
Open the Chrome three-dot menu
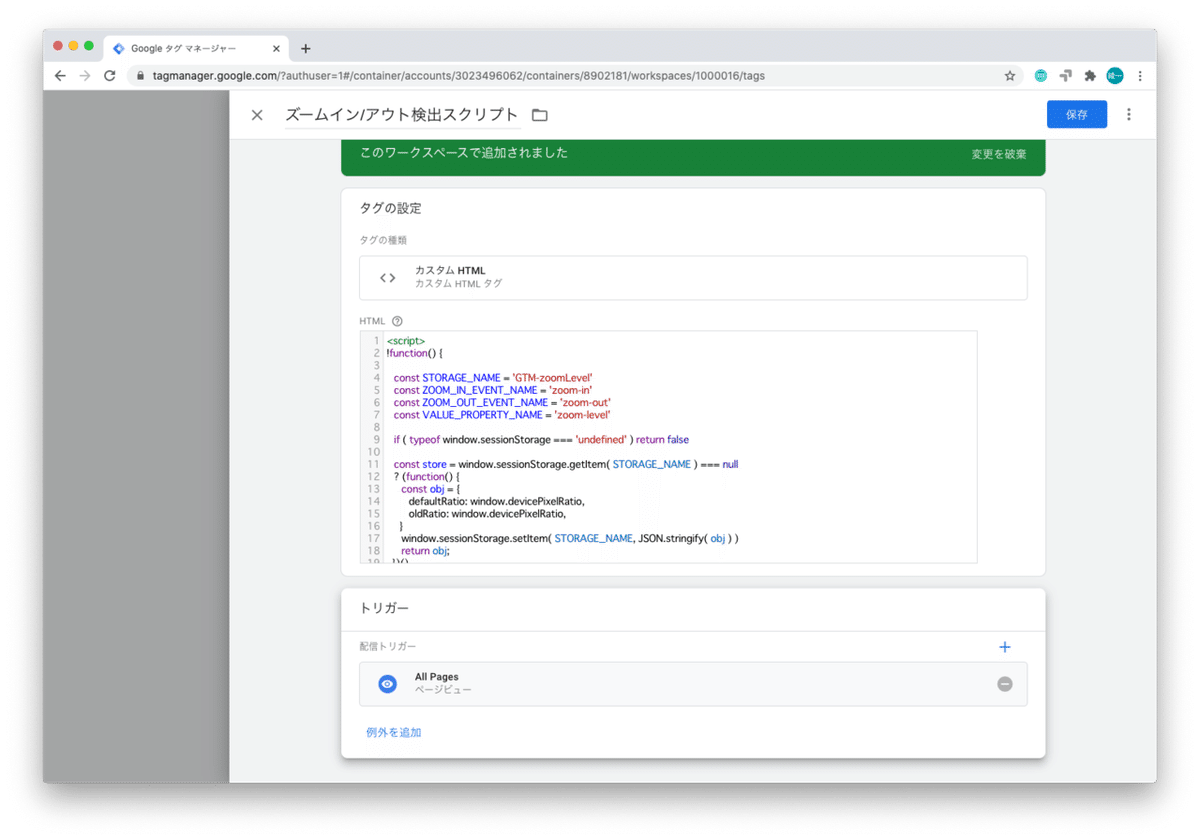(1140, 76)
